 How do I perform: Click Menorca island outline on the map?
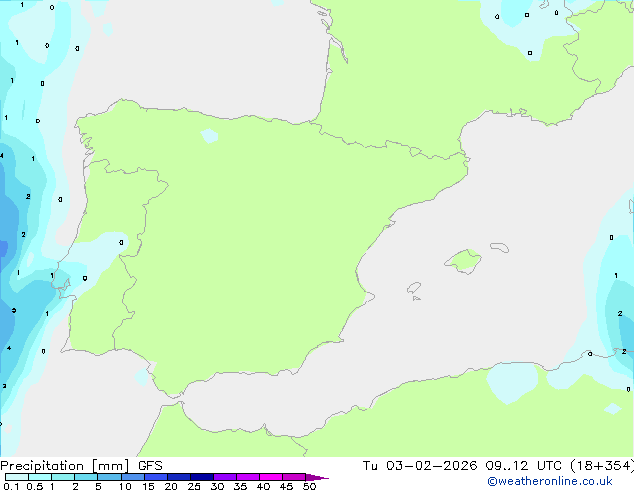(499, 247)
